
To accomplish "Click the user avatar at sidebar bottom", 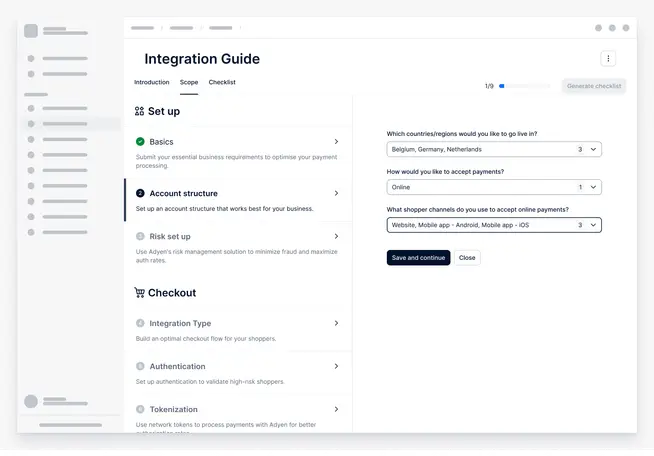I will 31,401.
